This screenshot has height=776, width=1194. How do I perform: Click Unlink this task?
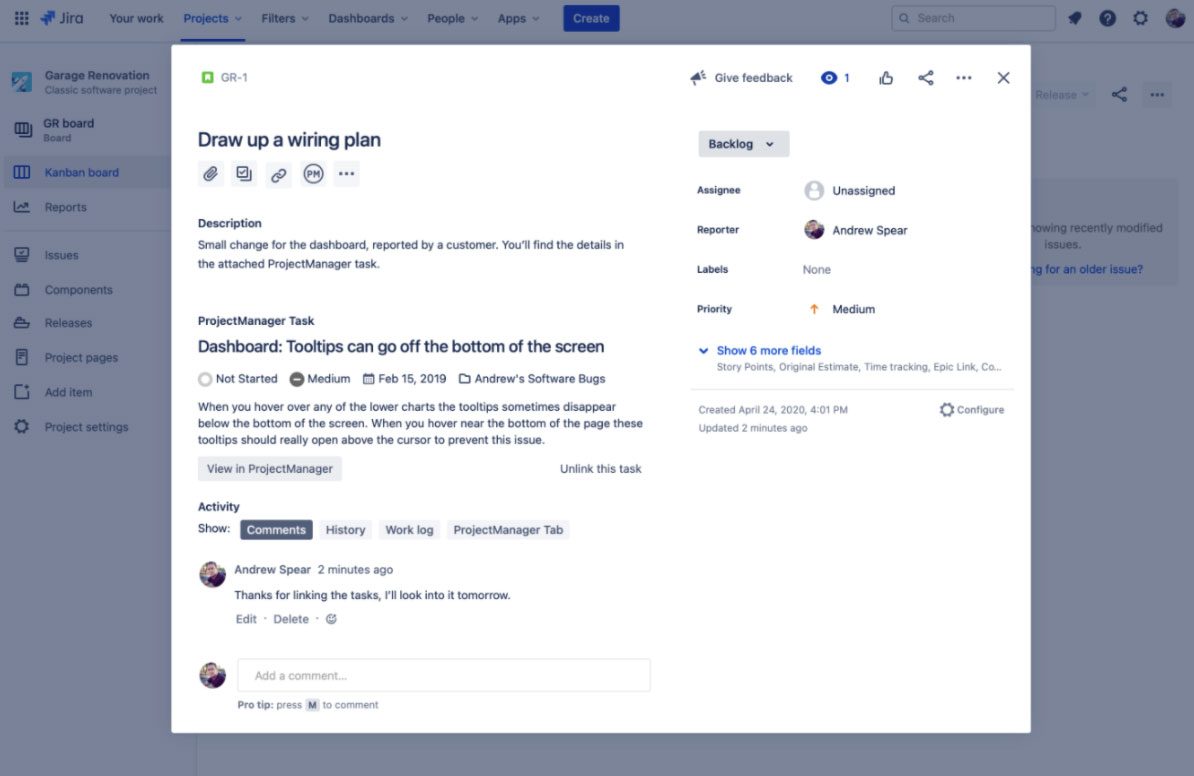[601, 468]
